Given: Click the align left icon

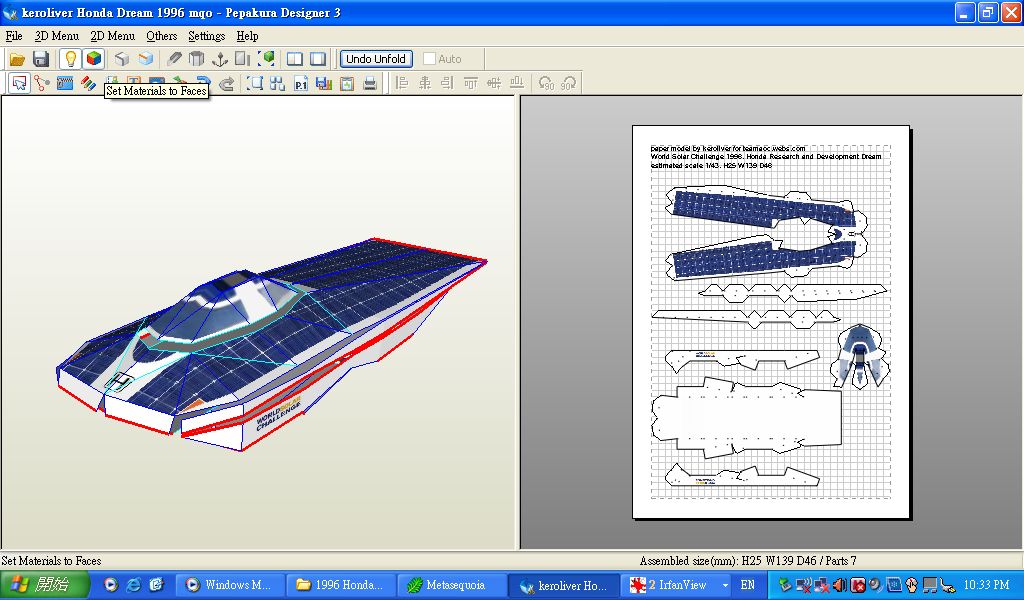Looking at the screenshot, I should [x=402, y=83].
